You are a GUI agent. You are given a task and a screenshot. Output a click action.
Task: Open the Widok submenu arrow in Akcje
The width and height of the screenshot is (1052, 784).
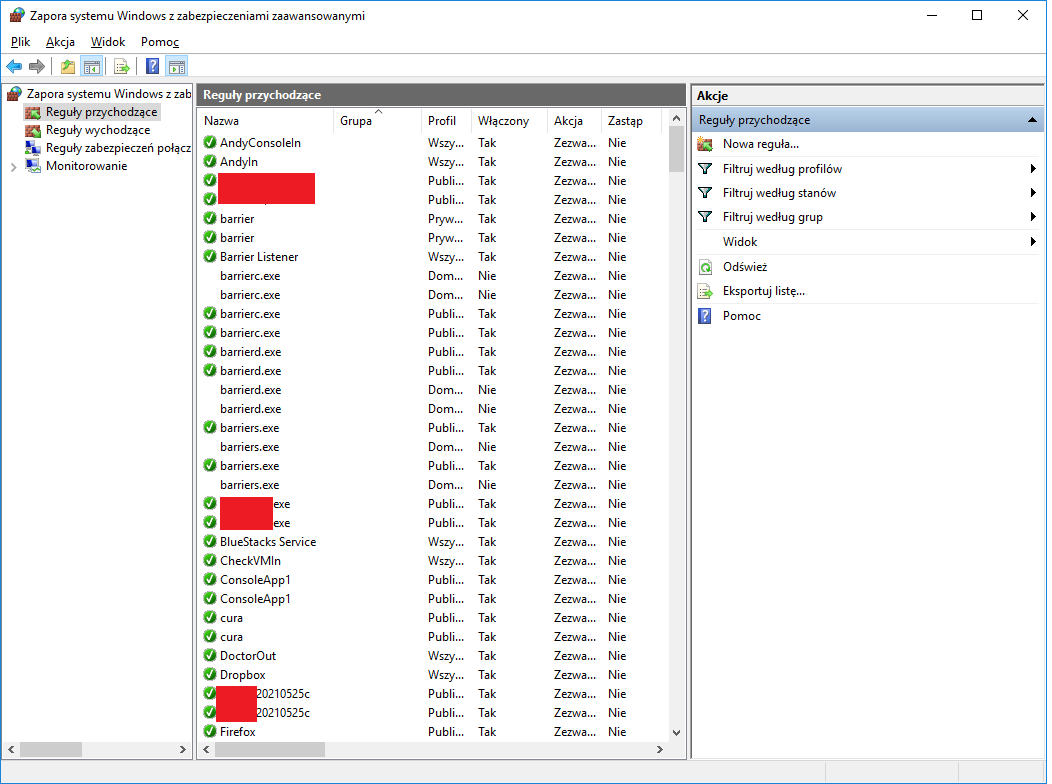(1033, 241)
